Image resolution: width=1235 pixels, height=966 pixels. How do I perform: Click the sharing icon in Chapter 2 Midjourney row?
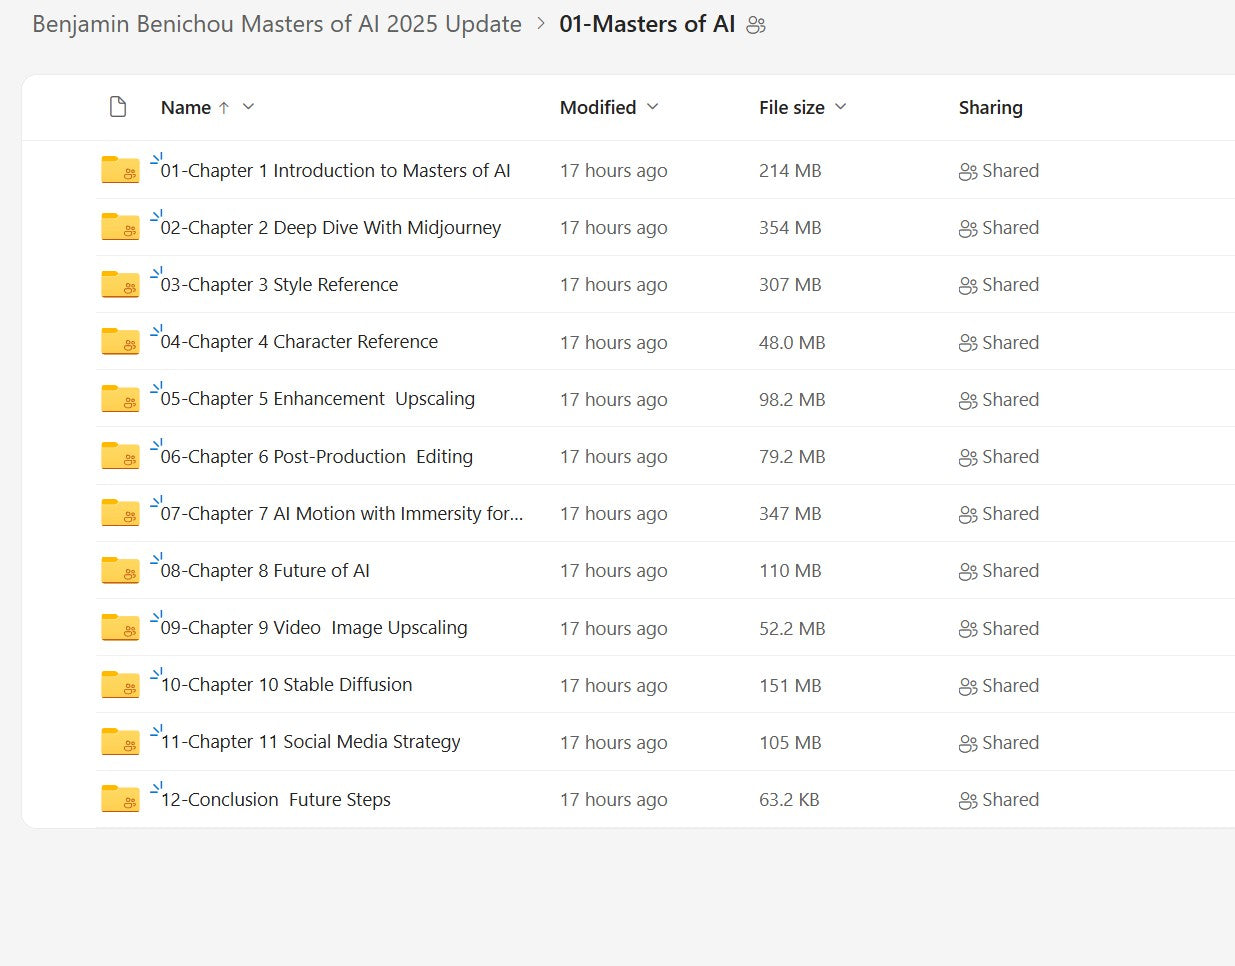967,229
